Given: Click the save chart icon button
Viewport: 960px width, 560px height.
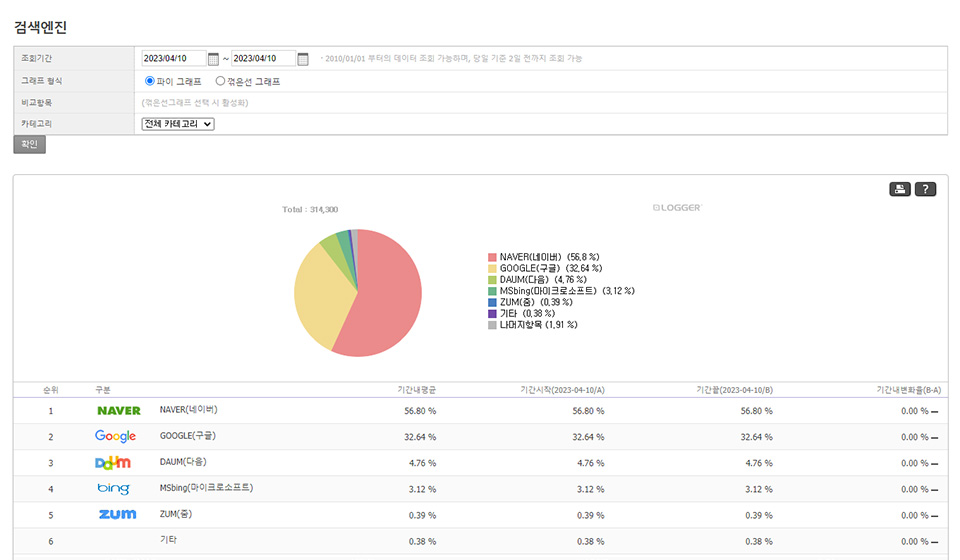Looking at the screenshot, I should (x=899, y=189).
